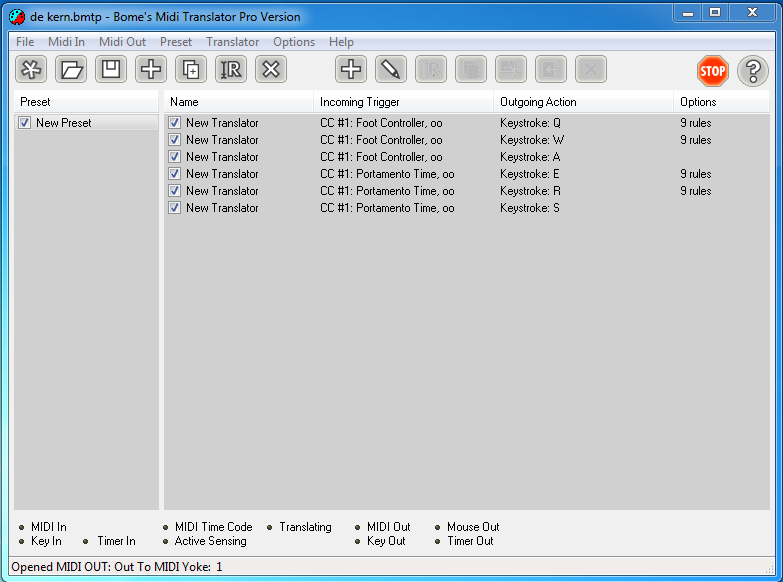Open help via question mark icon
The height and width of the screenshot is (582, 783).
(x=753, y=71)
